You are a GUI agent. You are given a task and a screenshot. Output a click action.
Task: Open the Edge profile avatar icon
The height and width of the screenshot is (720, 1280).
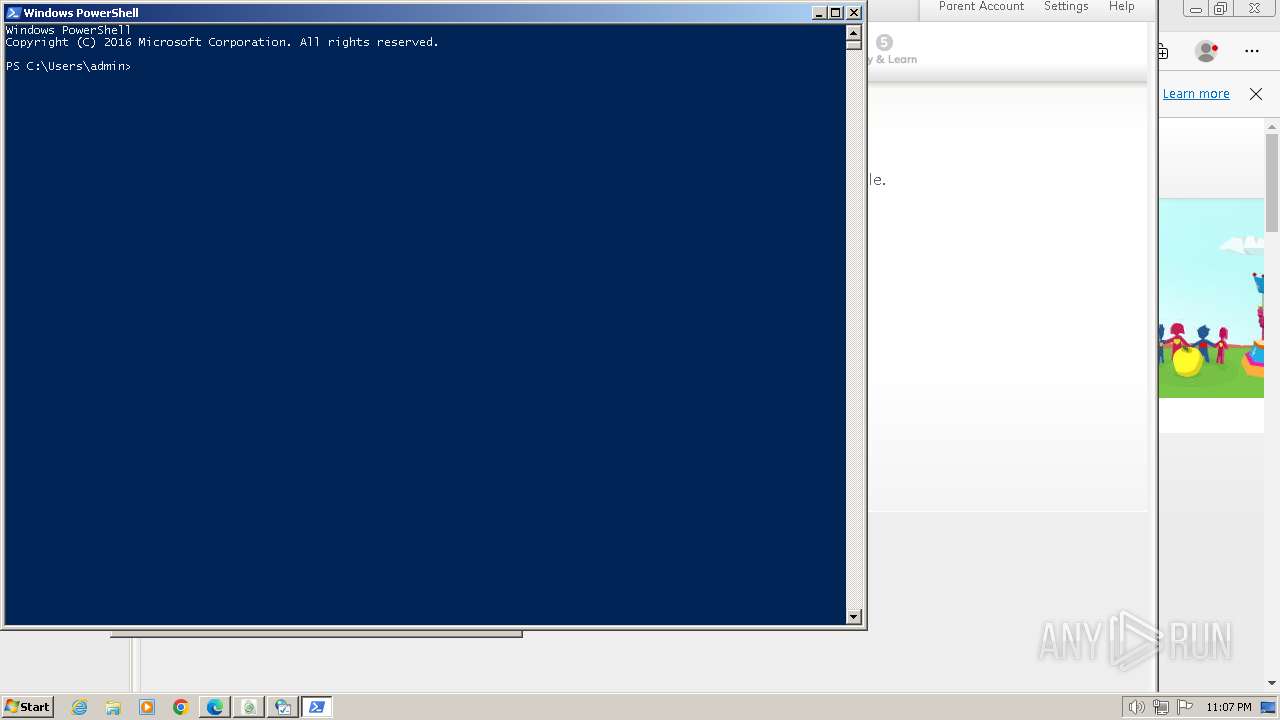(1207, 51)
